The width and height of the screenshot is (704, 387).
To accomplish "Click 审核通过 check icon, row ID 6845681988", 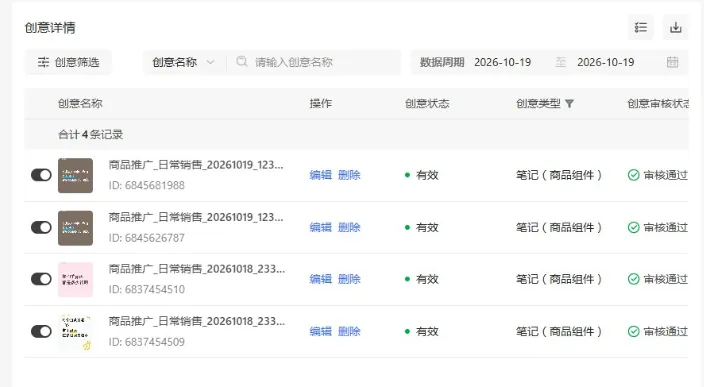I will (x=634, y=175).
